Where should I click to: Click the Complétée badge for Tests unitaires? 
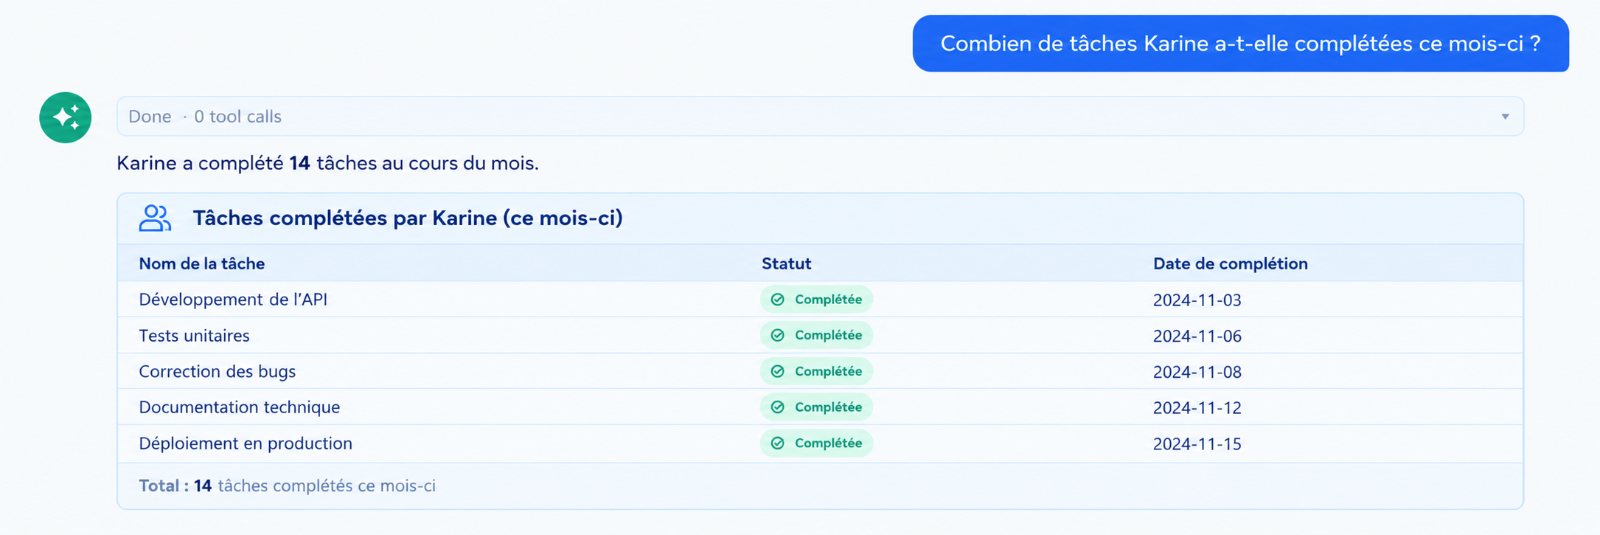click(x=816, y=336)
